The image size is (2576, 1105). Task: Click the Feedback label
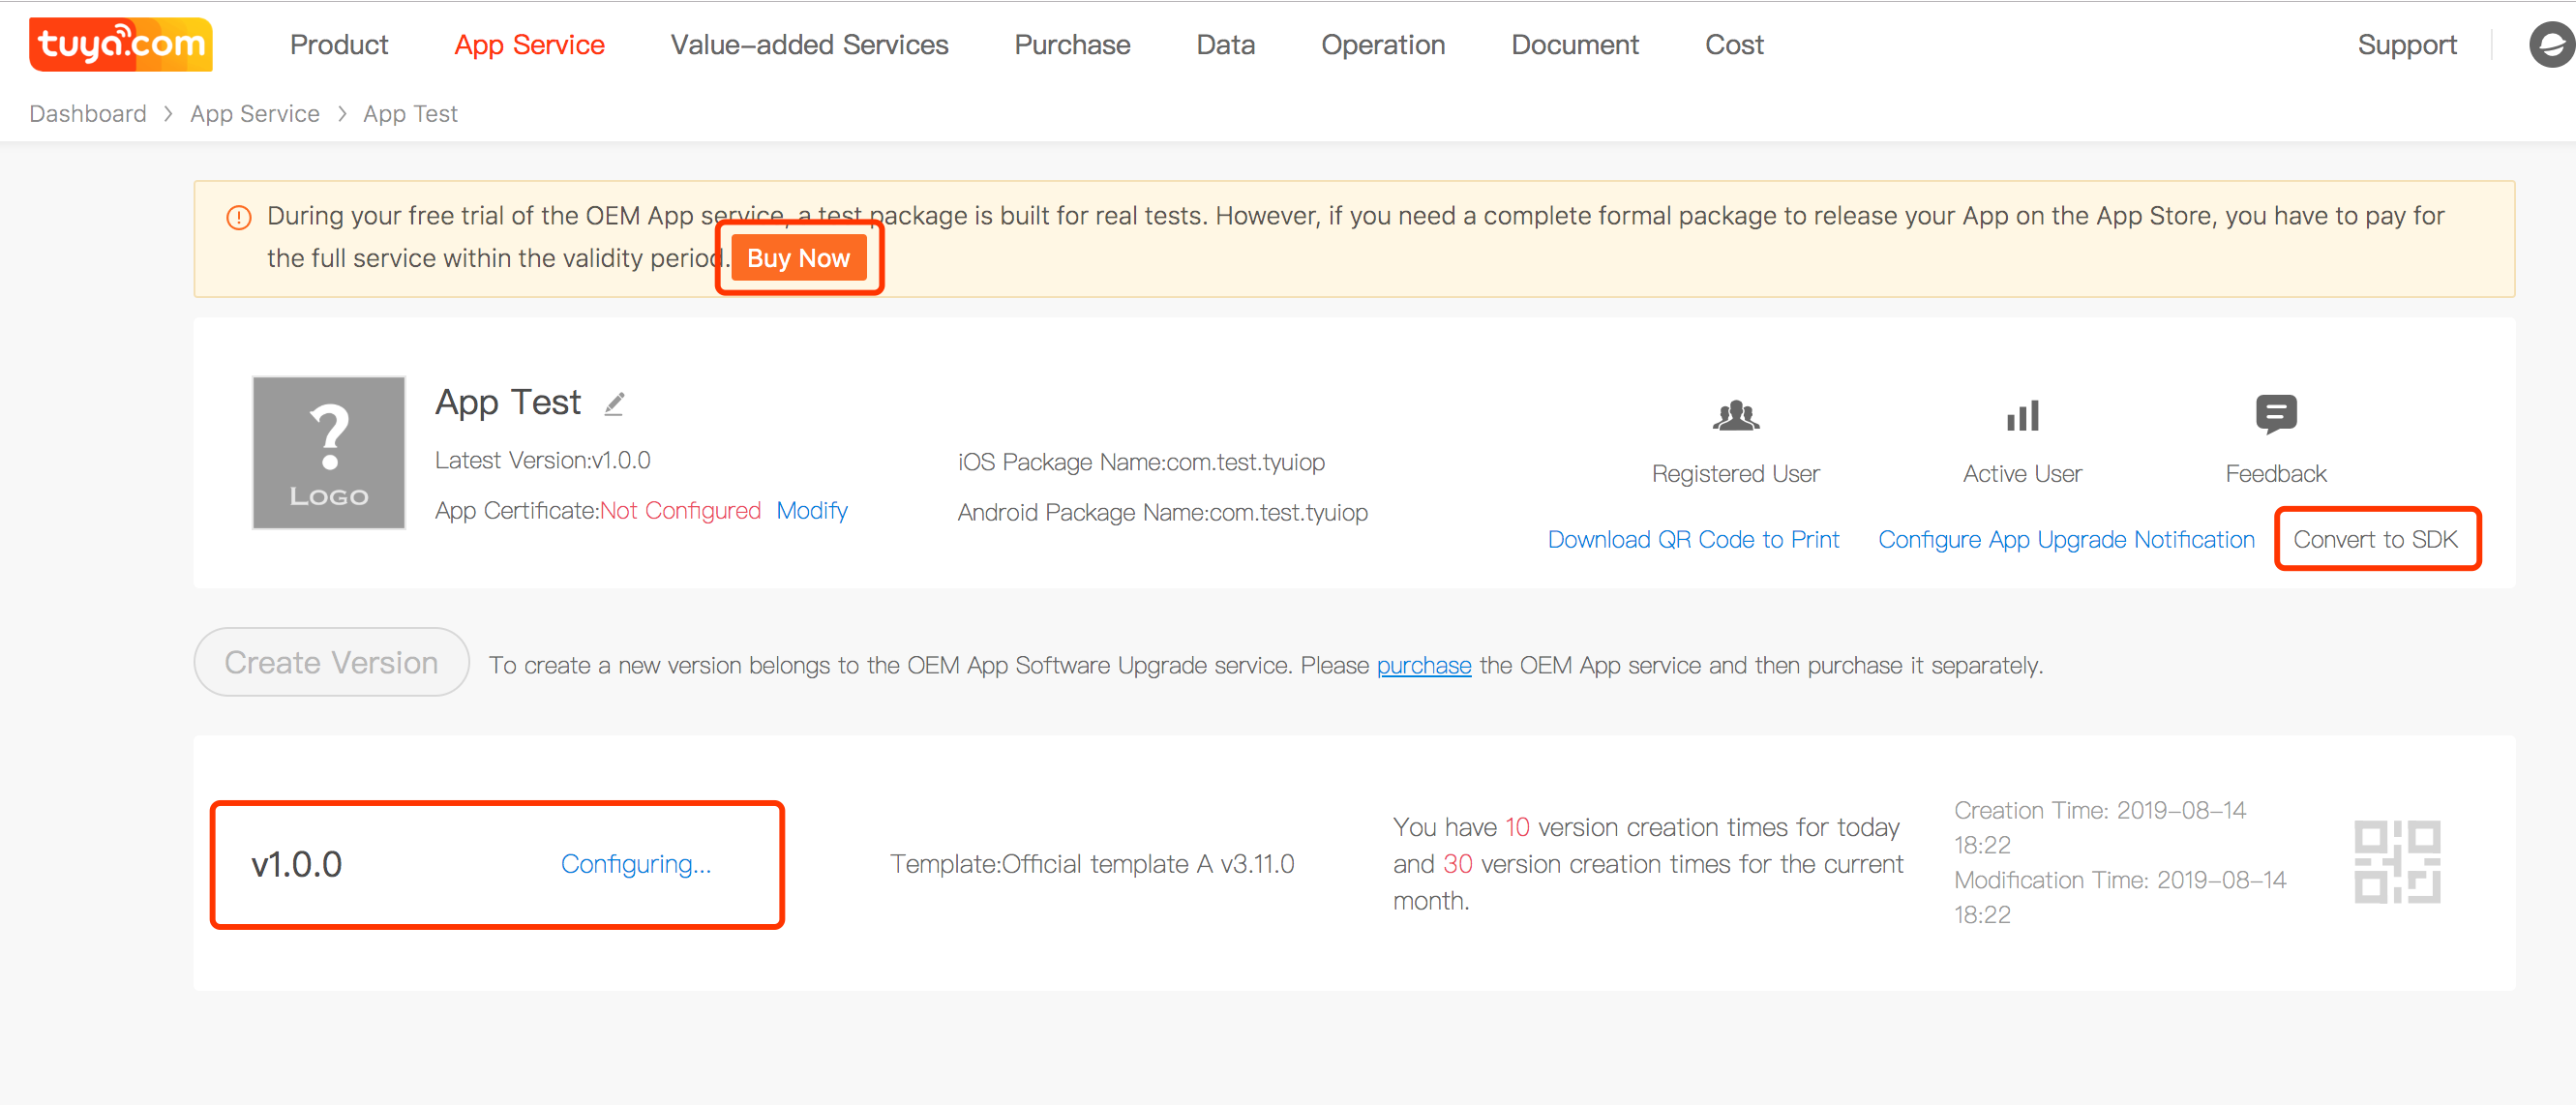[x=2276, y=474]
